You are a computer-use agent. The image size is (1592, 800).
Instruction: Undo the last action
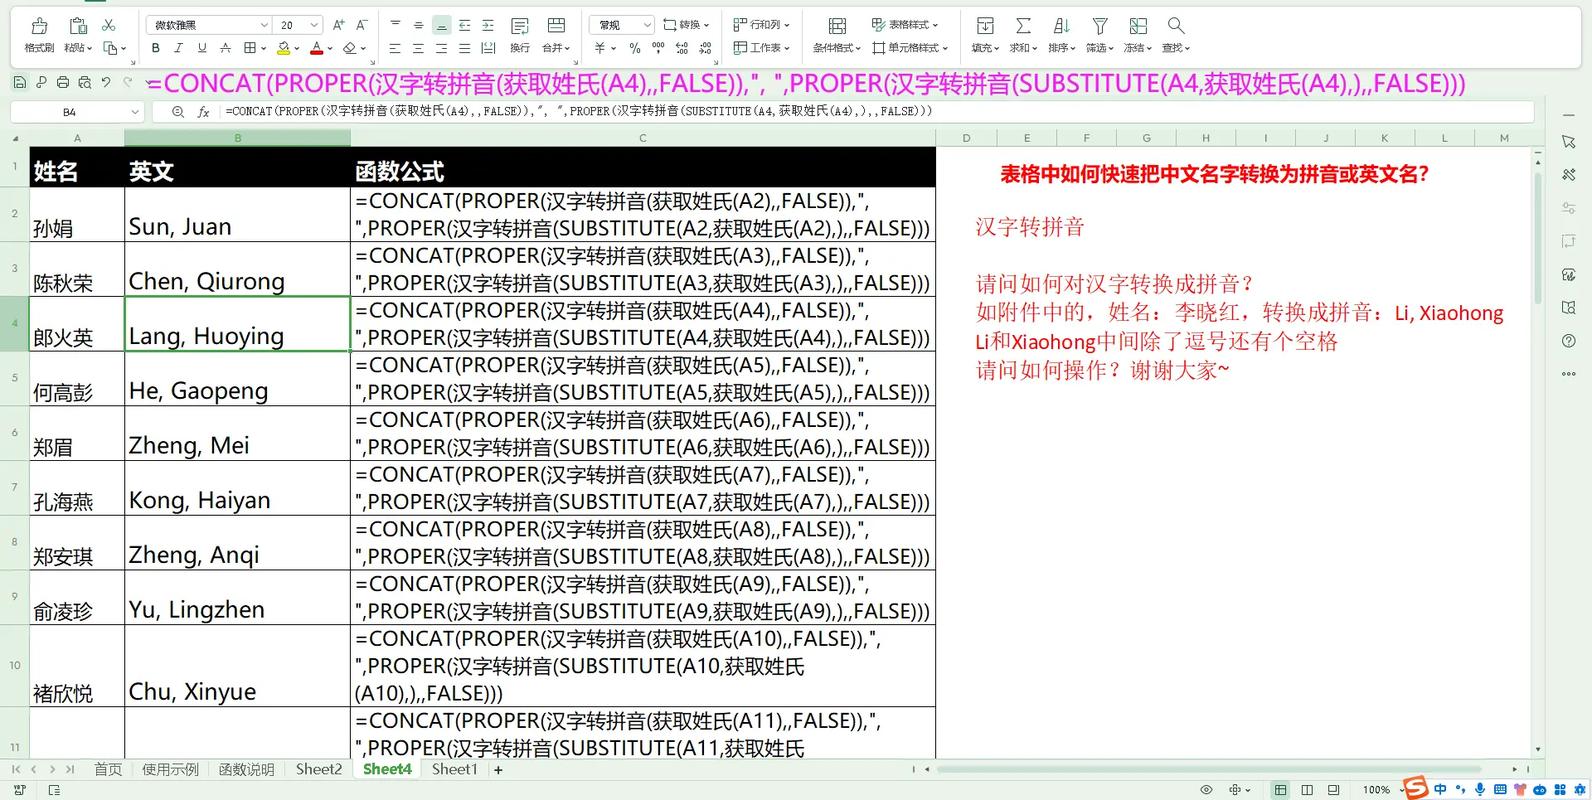(107, 82)
